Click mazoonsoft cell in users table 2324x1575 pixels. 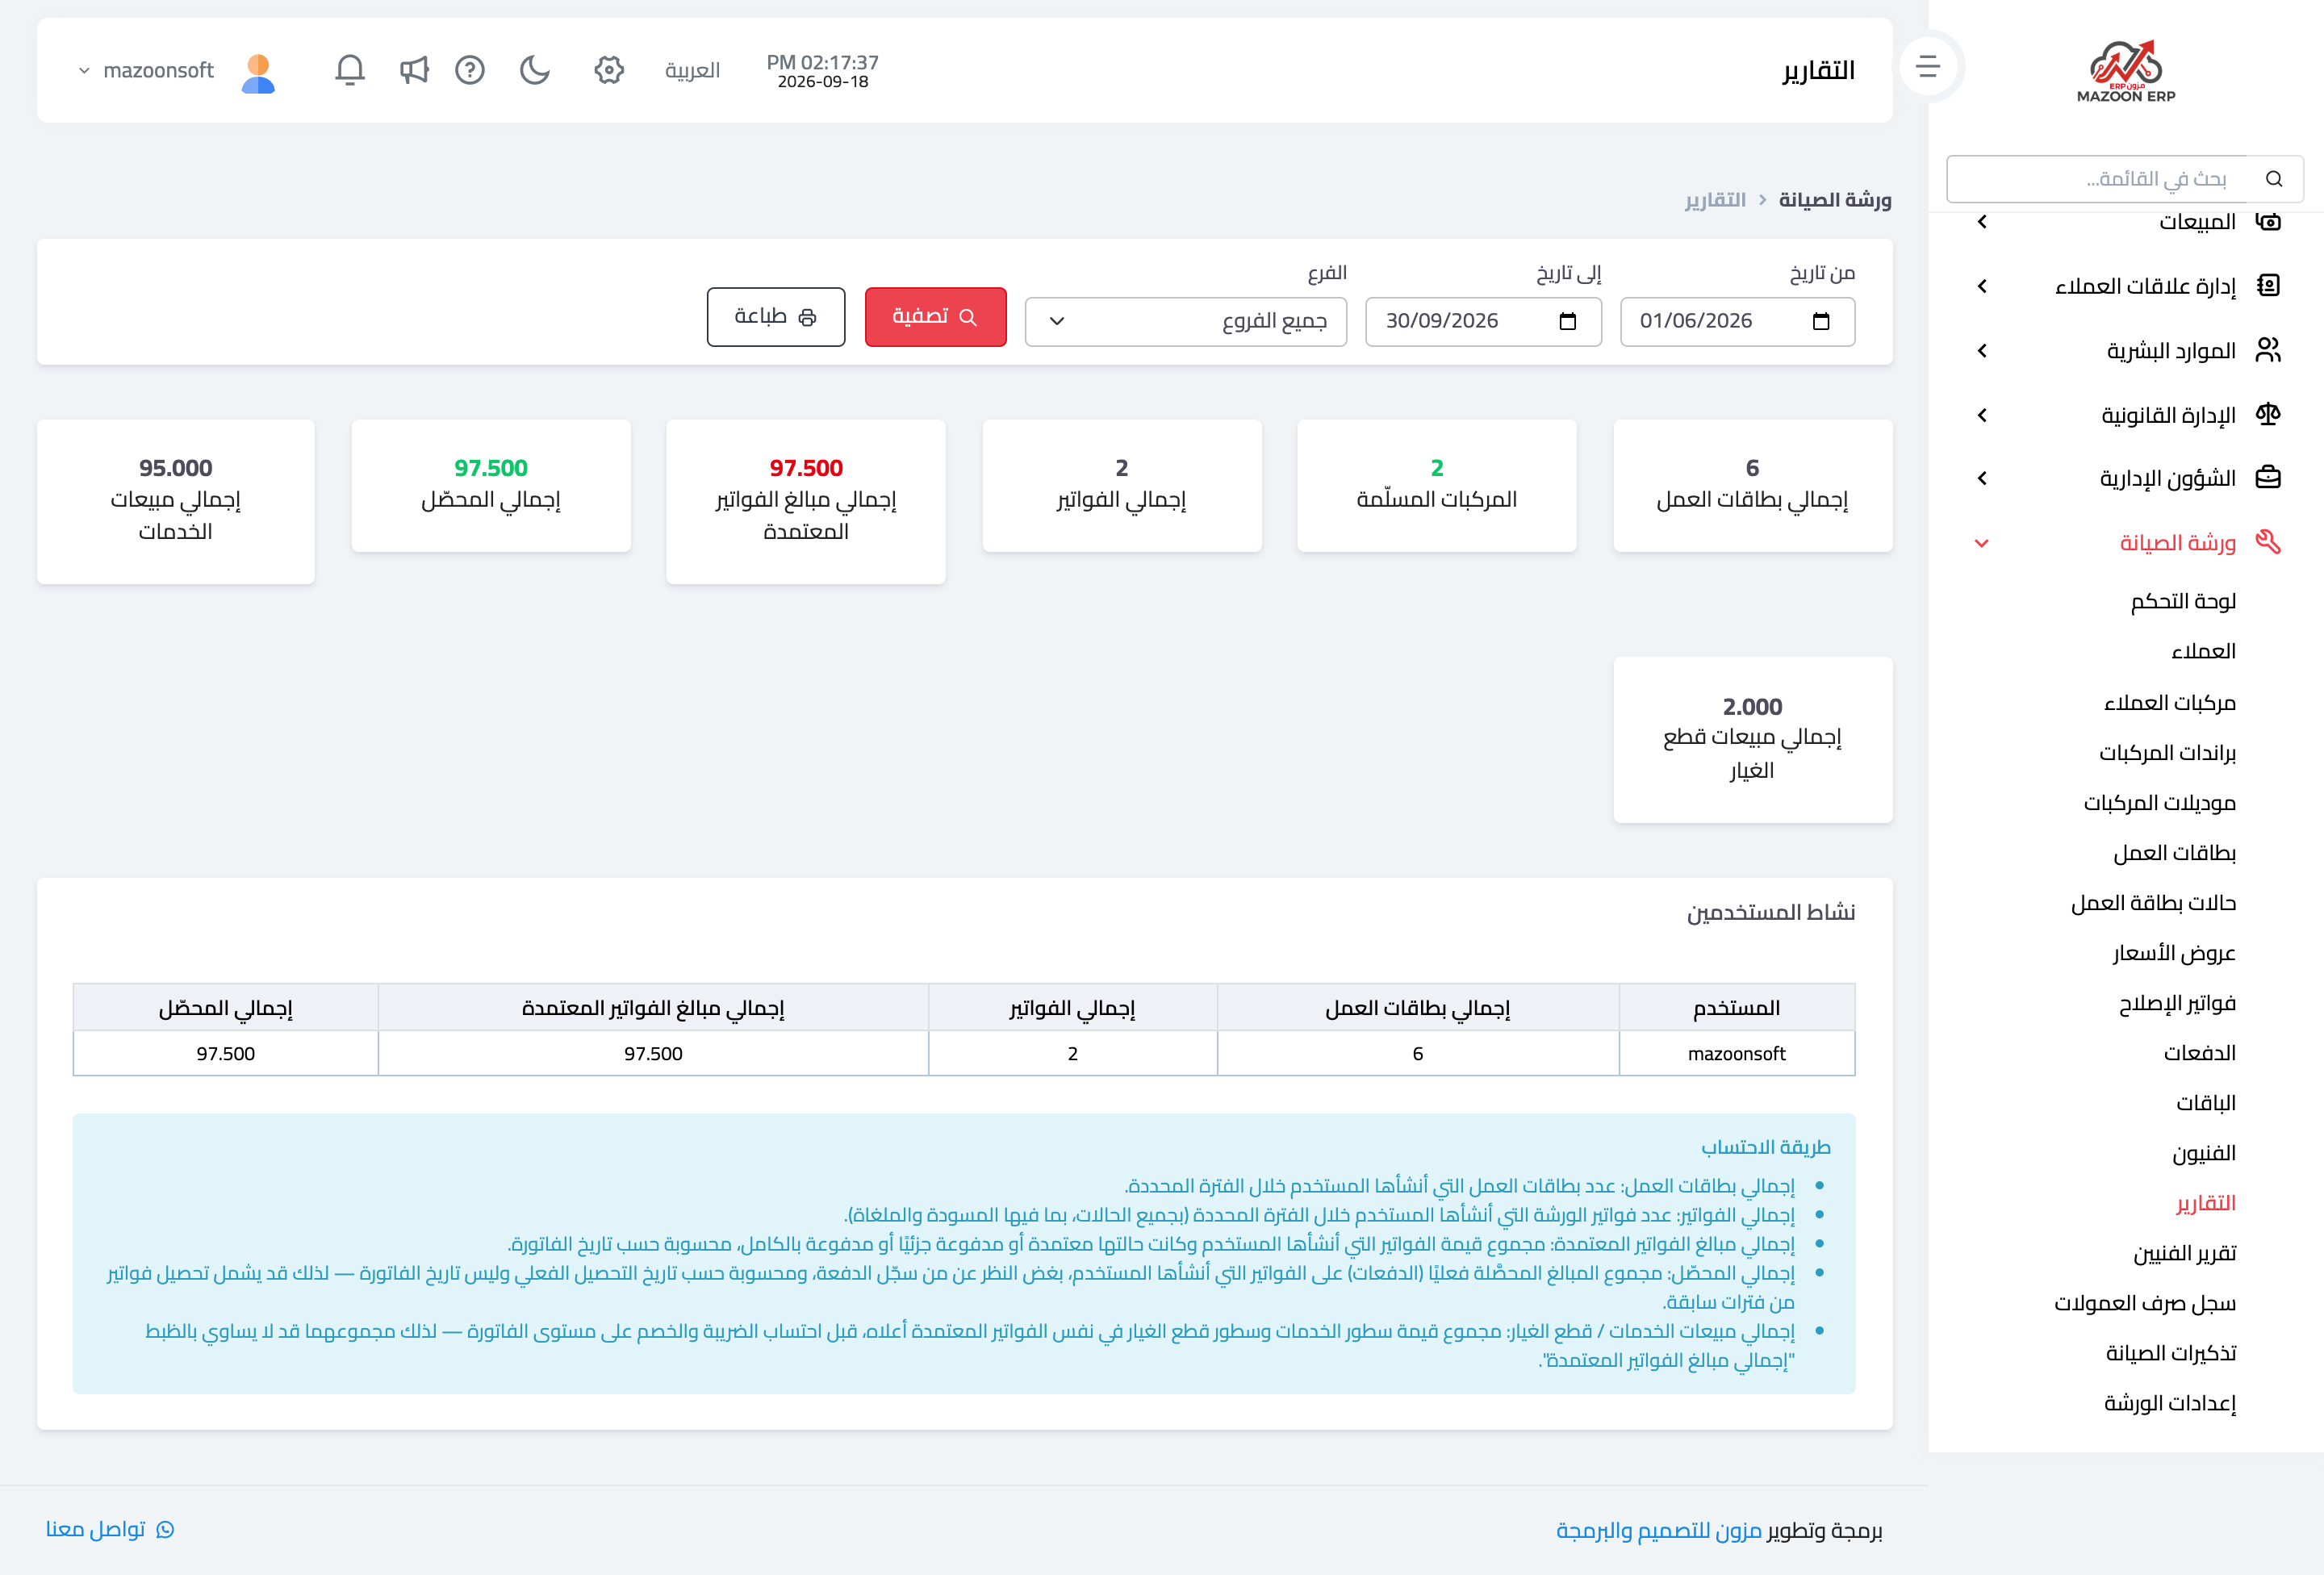1736,1054
